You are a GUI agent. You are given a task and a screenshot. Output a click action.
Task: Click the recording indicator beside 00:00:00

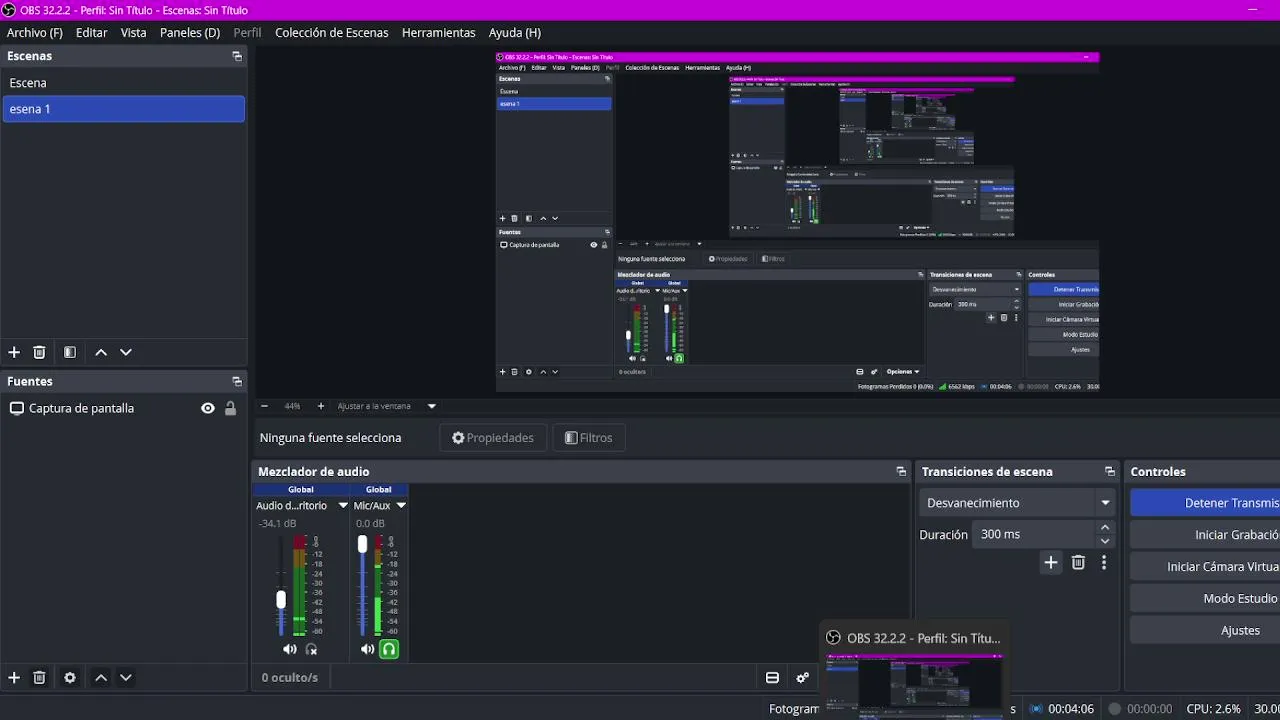coord(1114,709)
